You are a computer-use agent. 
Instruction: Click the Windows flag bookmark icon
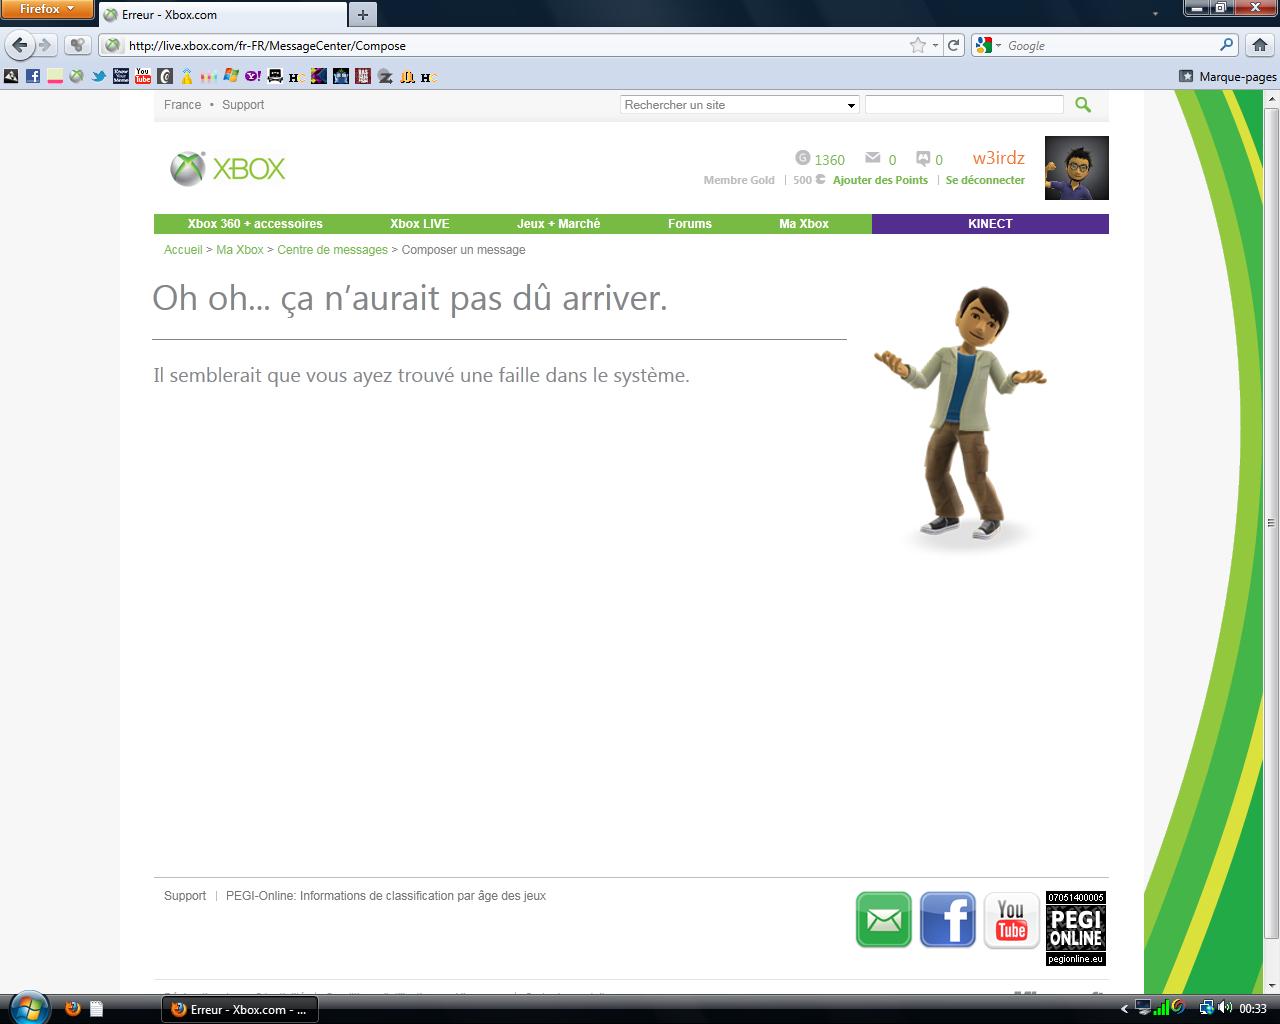[231, 76]
